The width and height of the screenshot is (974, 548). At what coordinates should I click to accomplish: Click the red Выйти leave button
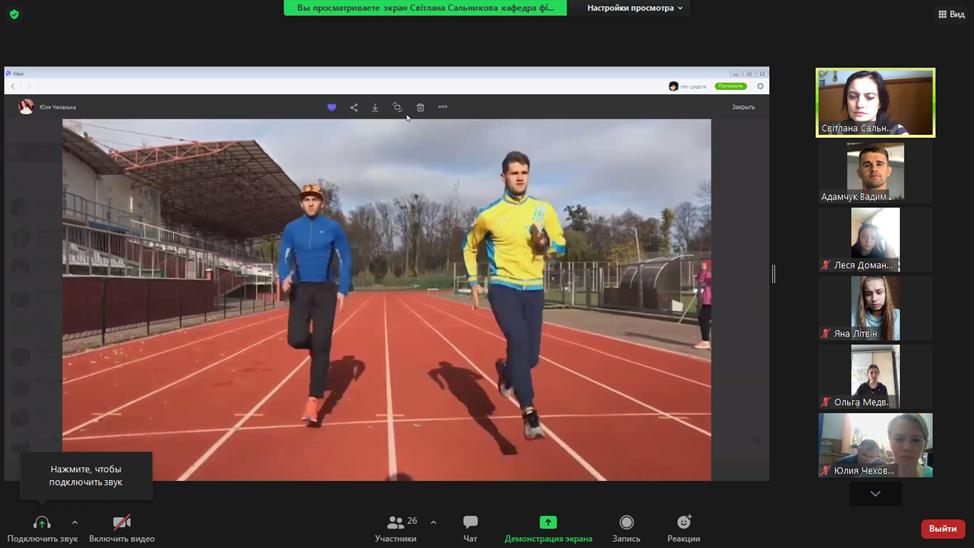942,528
